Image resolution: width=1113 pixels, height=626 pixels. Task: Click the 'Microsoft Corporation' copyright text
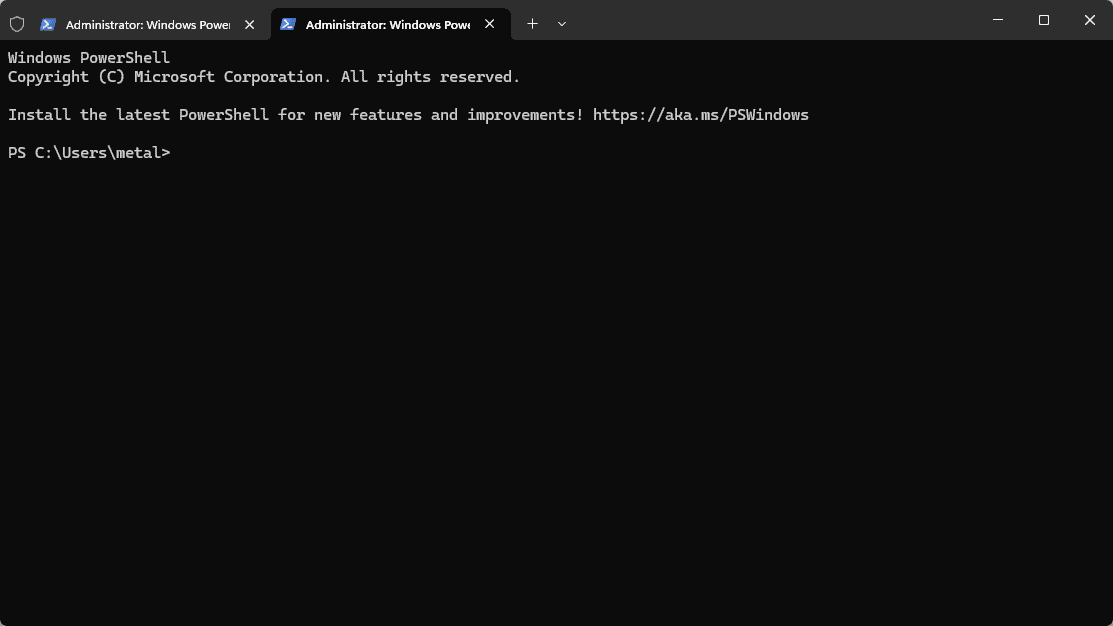[x=228, y=77]
